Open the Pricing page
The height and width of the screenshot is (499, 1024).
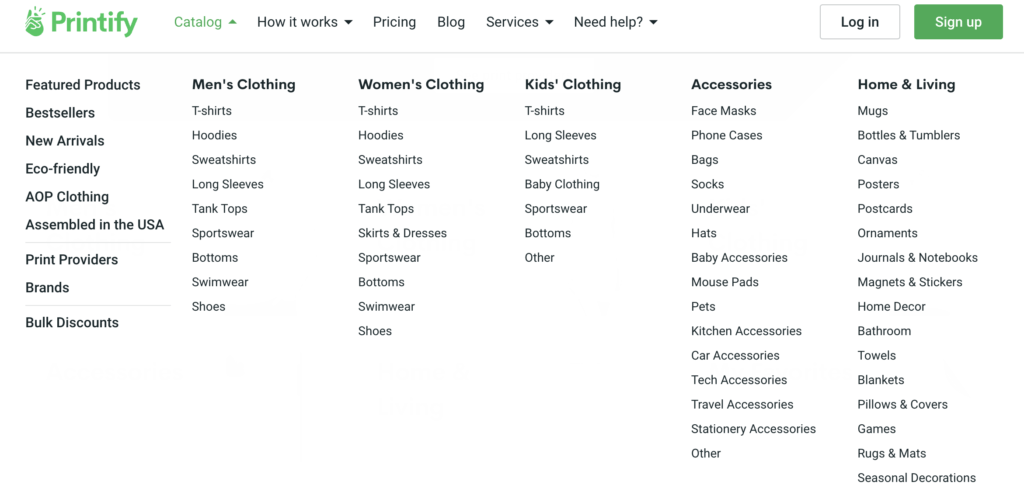click(x=394, y=22)
